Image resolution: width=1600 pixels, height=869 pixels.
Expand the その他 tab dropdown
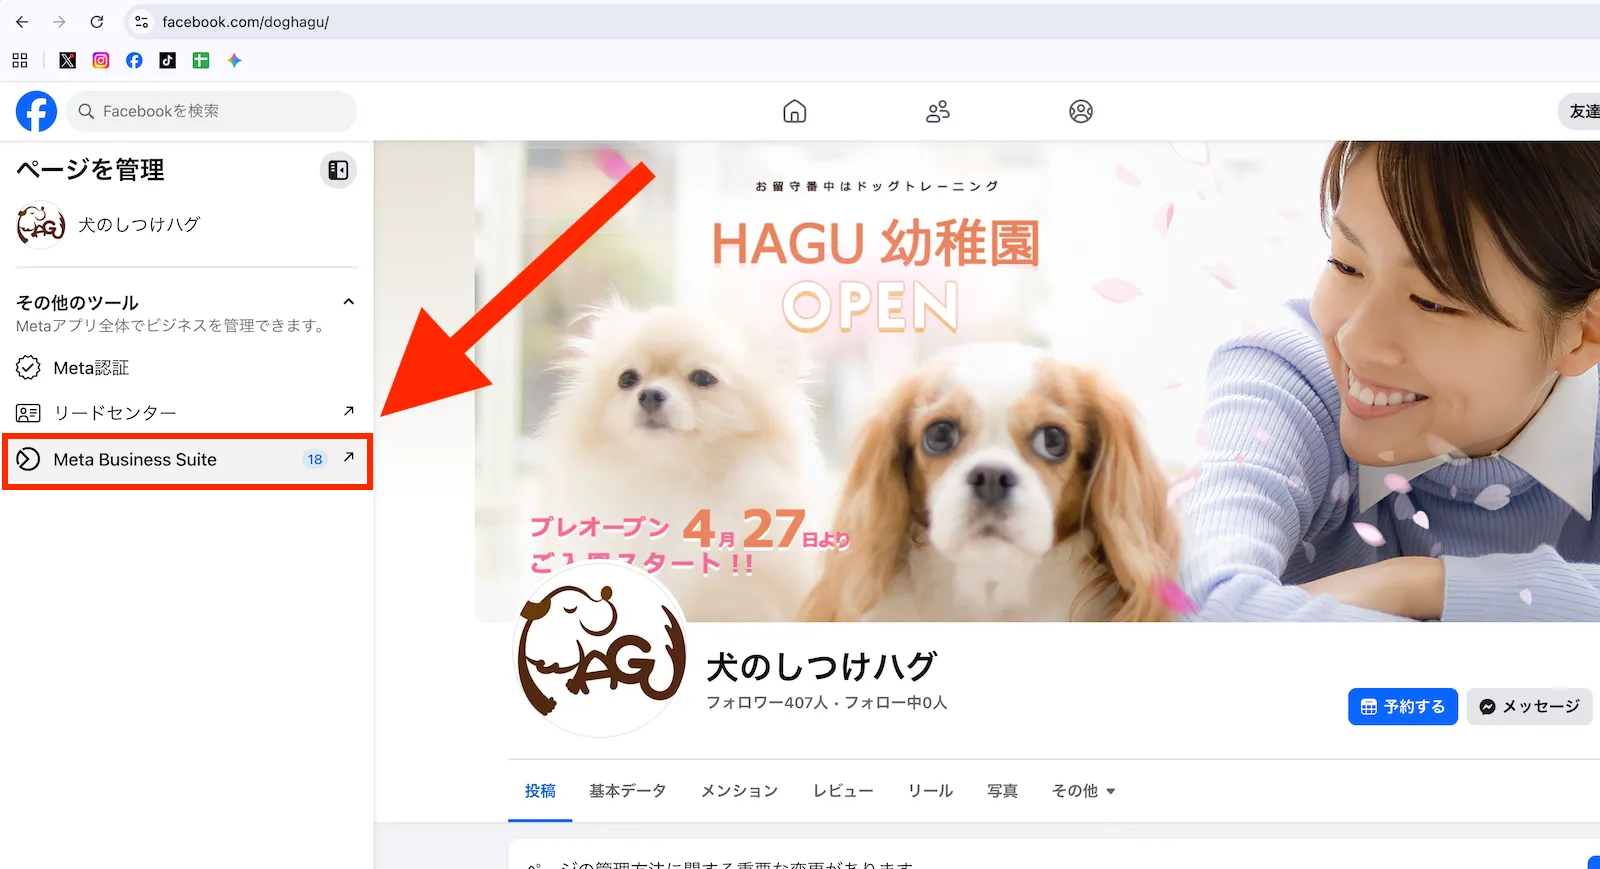click(x=1083, y=791)
